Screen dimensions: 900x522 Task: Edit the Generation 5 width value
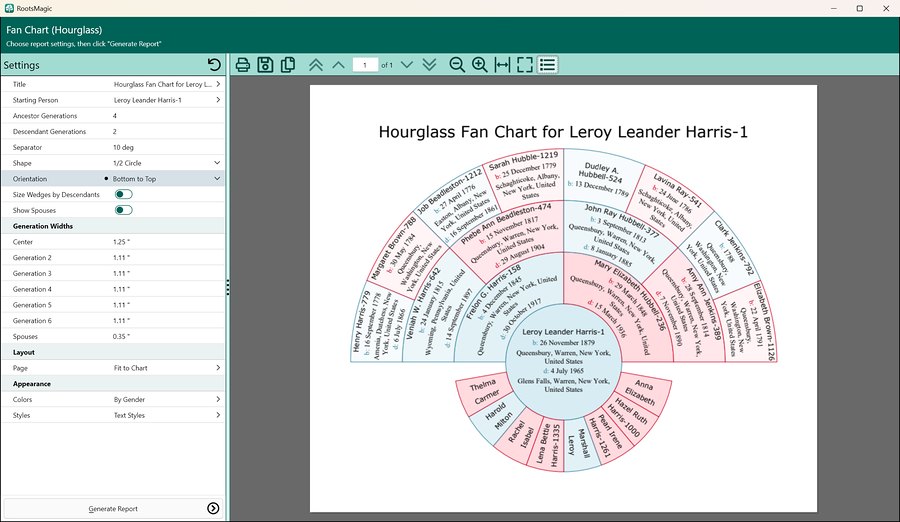[121, 305]
